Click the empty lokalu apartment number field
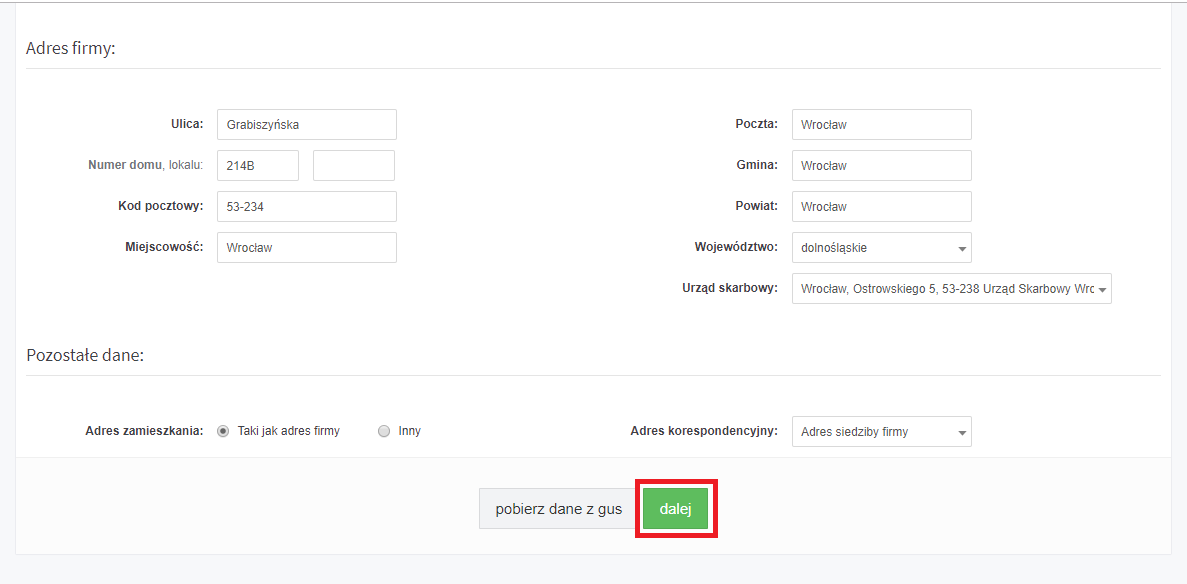 [354, 165]
